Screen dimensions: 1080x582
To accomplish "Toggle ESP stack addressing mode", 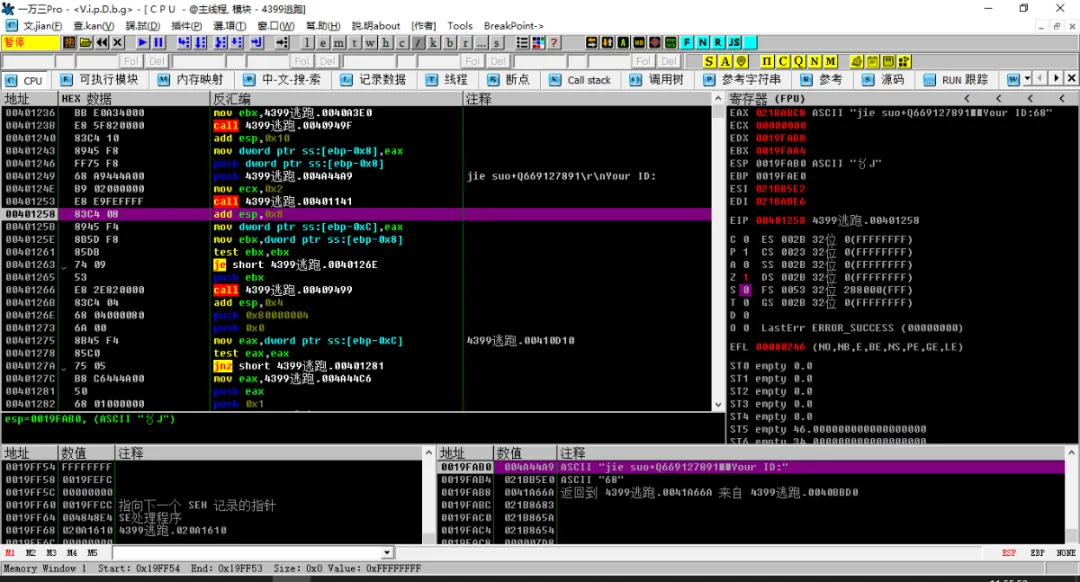I will (1010, 553).
